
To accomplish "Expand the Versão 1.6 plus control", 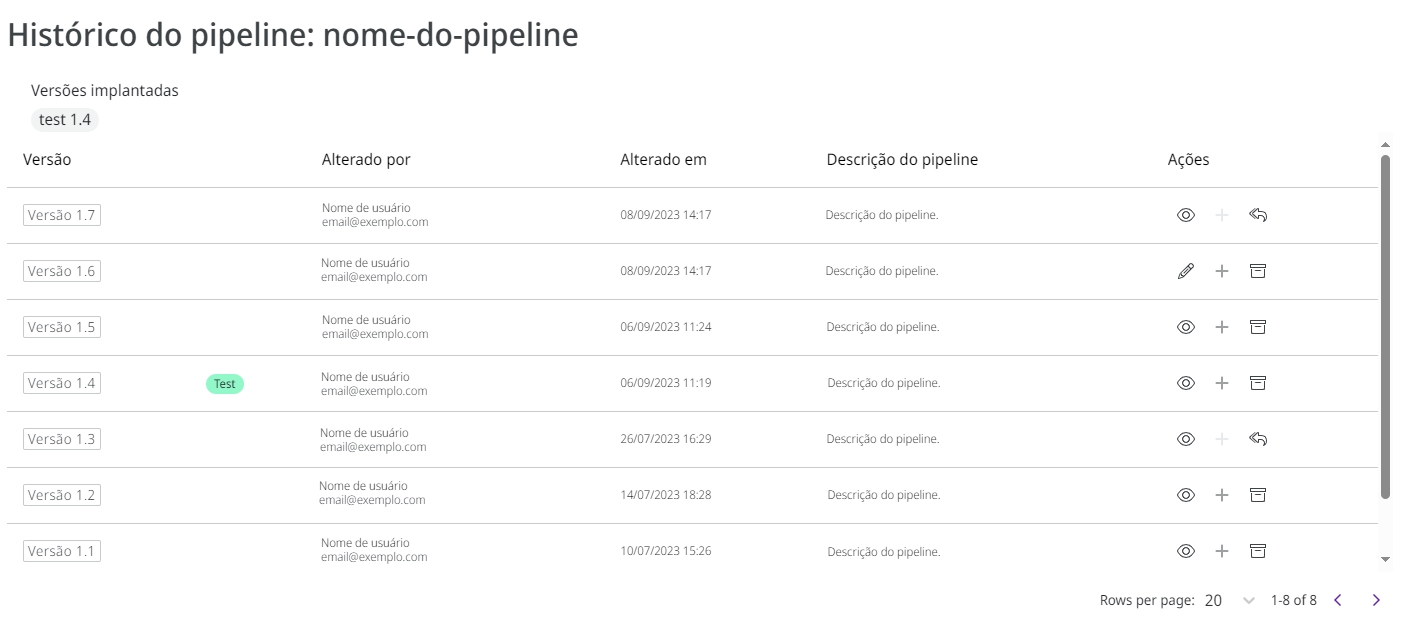I will point(1221,270).
